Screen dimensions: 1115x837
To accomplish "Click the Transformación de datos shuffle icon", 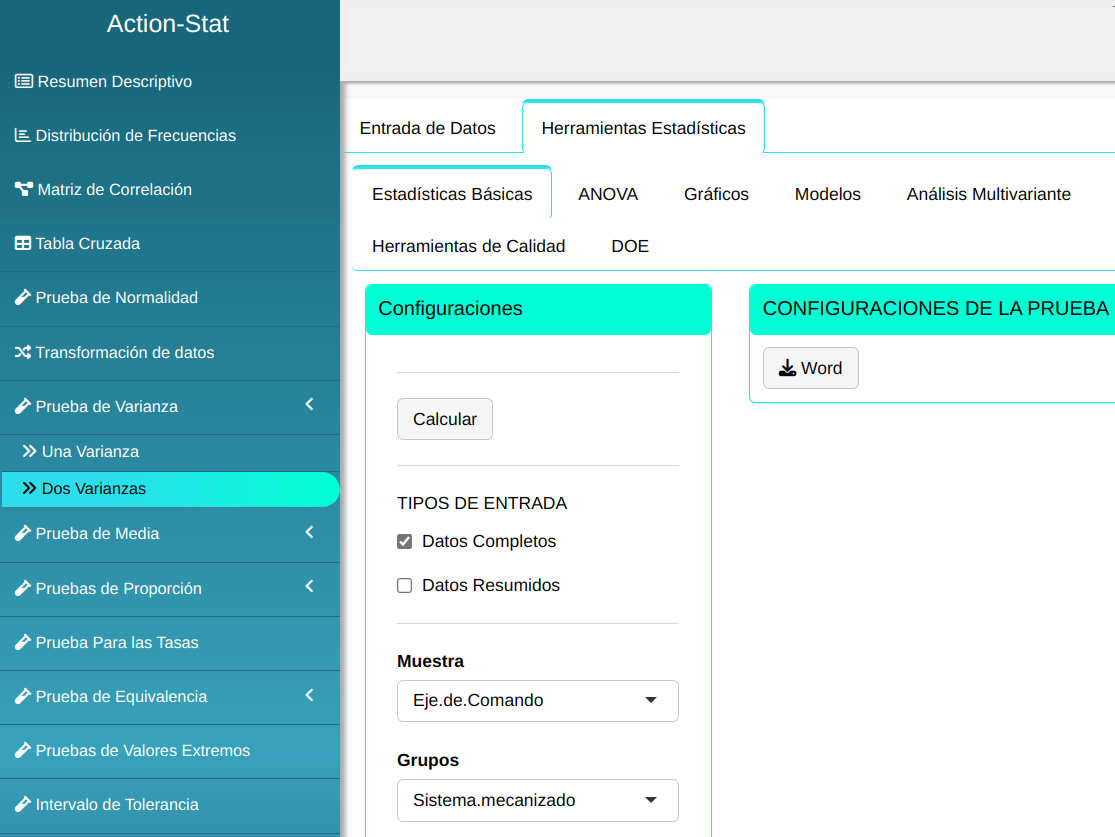I will pos(22,352).
